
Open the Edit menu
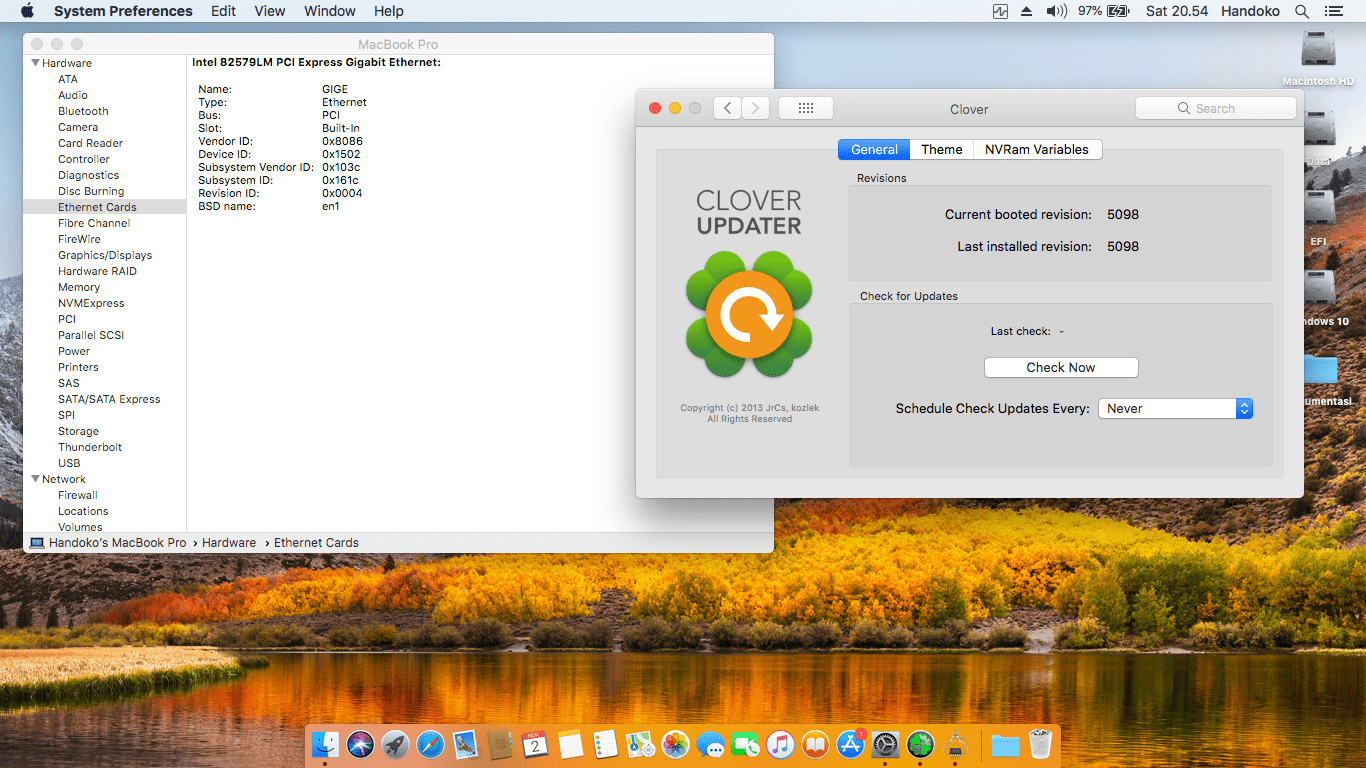coord(223,11)
